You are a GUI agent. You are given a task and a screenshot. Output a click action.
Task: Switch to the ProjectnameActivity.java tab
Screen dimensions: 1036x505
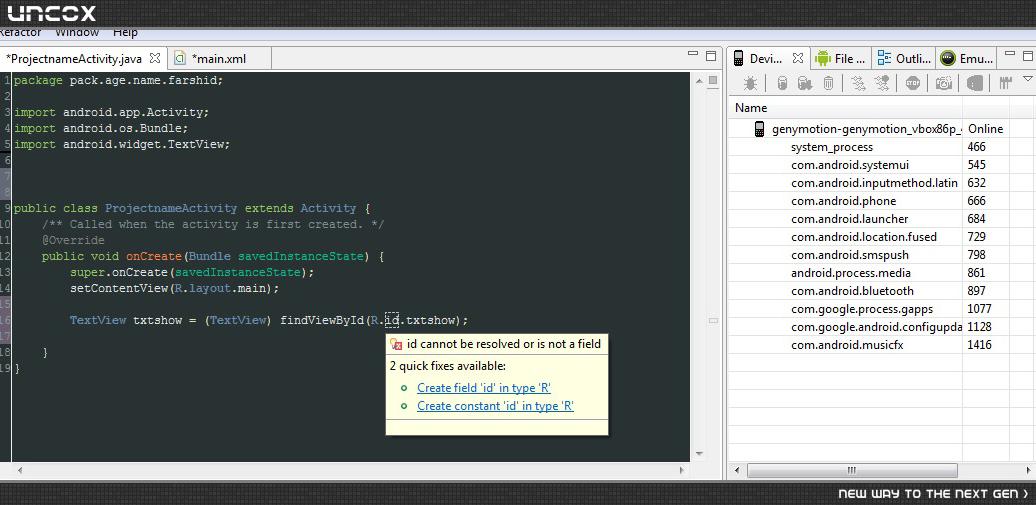coord(74,59)
